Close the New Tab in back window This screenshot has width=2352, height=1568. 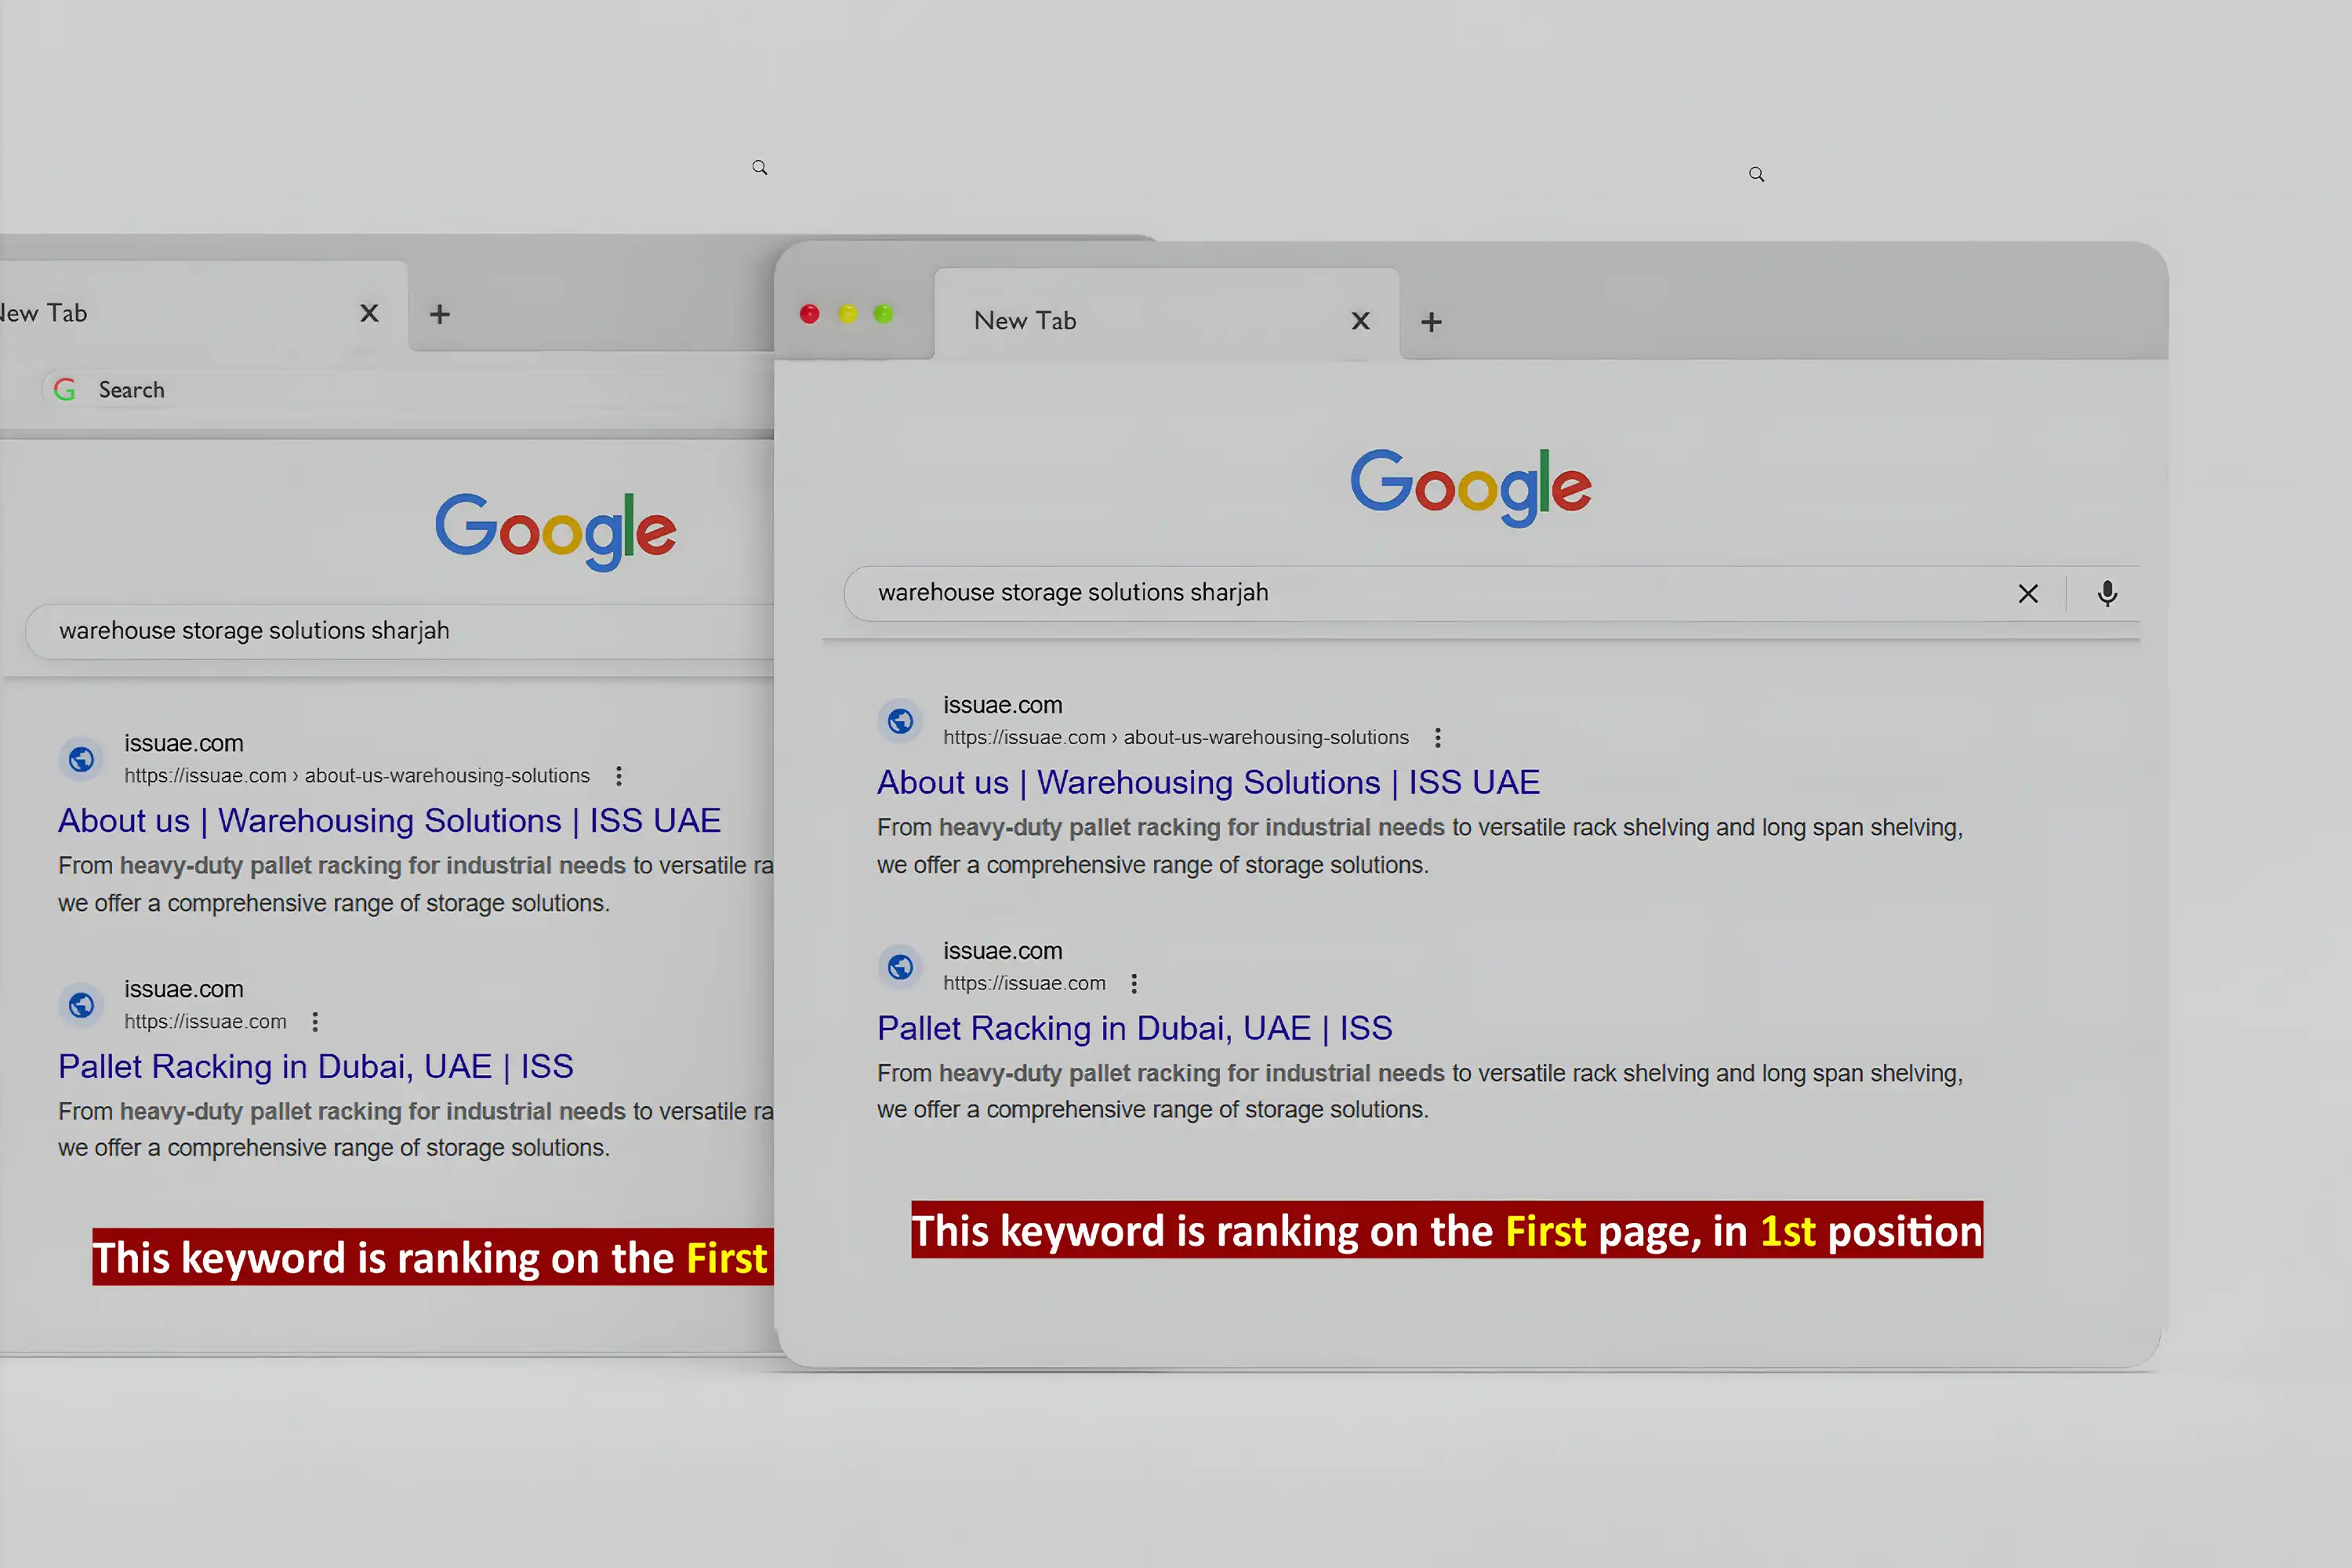point(369,314)
